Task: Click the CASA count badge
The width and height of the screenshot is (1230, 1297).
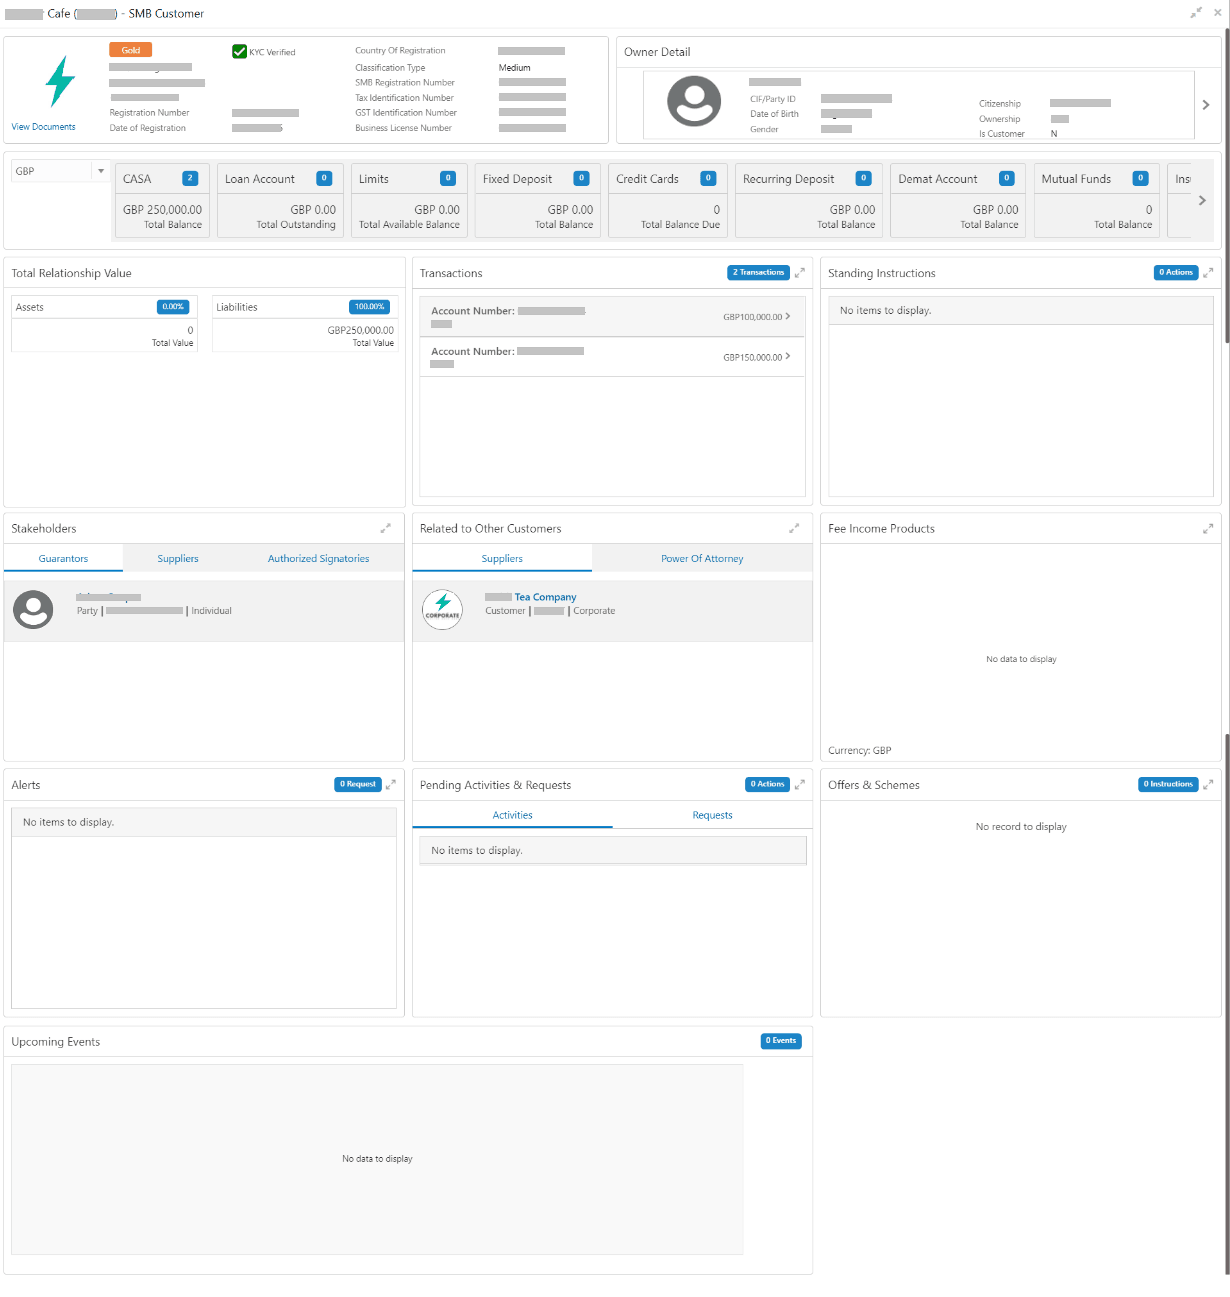Action: [190, 178]
